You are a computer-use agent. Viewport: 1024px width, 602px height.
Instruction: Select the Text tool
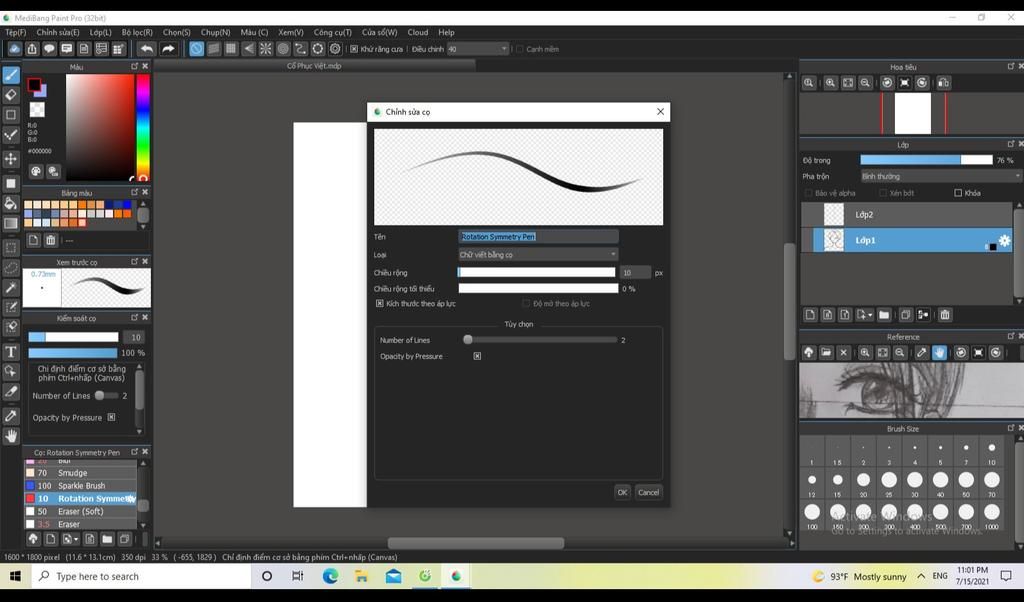(x=11, y=352)
